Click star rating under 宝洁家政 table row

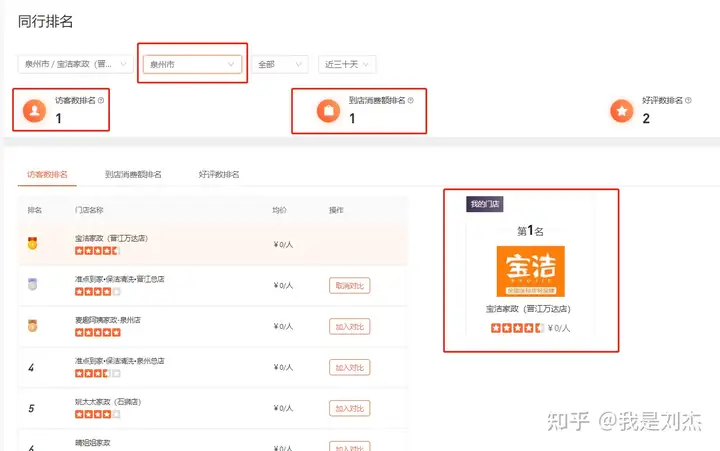coord(97,251)
